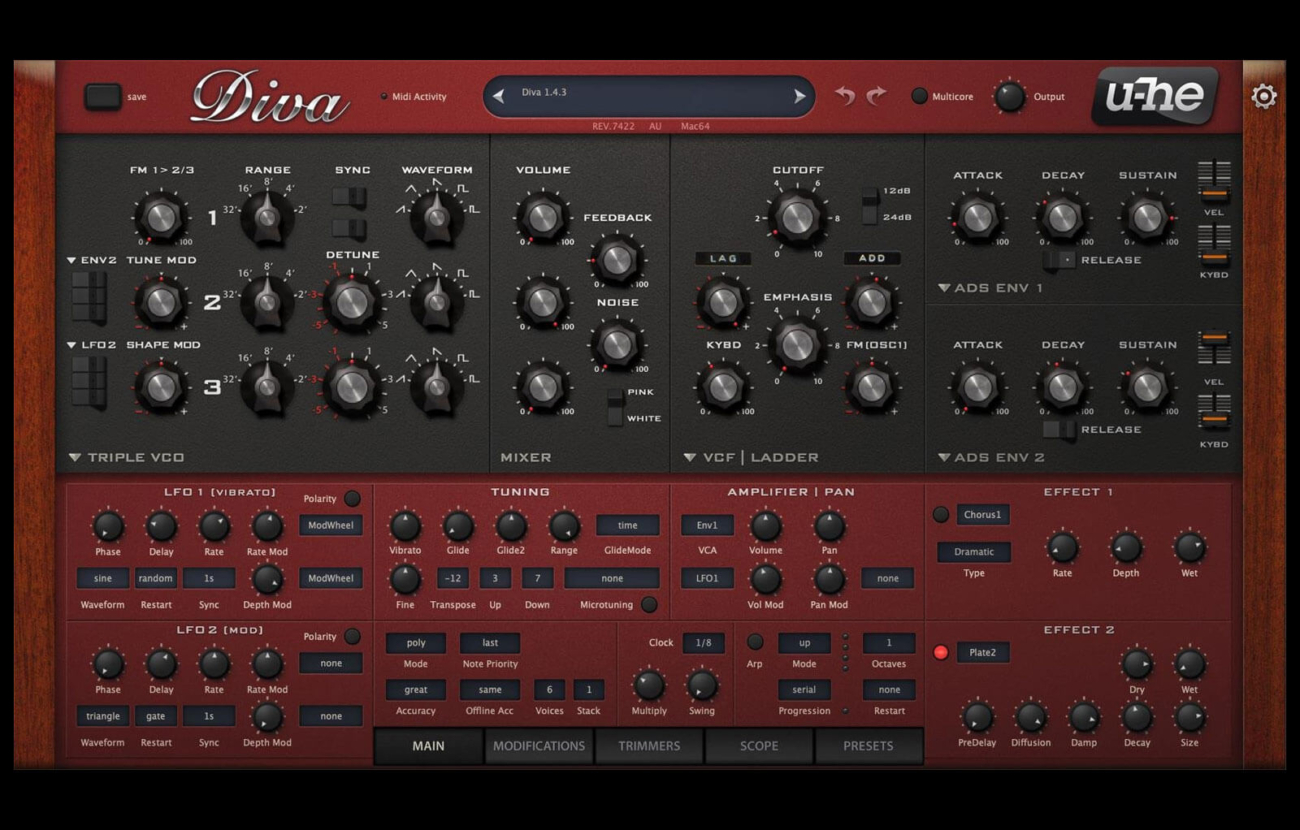
Task: Toggle the Arp on/off button
Action: (x=755, y=642)
